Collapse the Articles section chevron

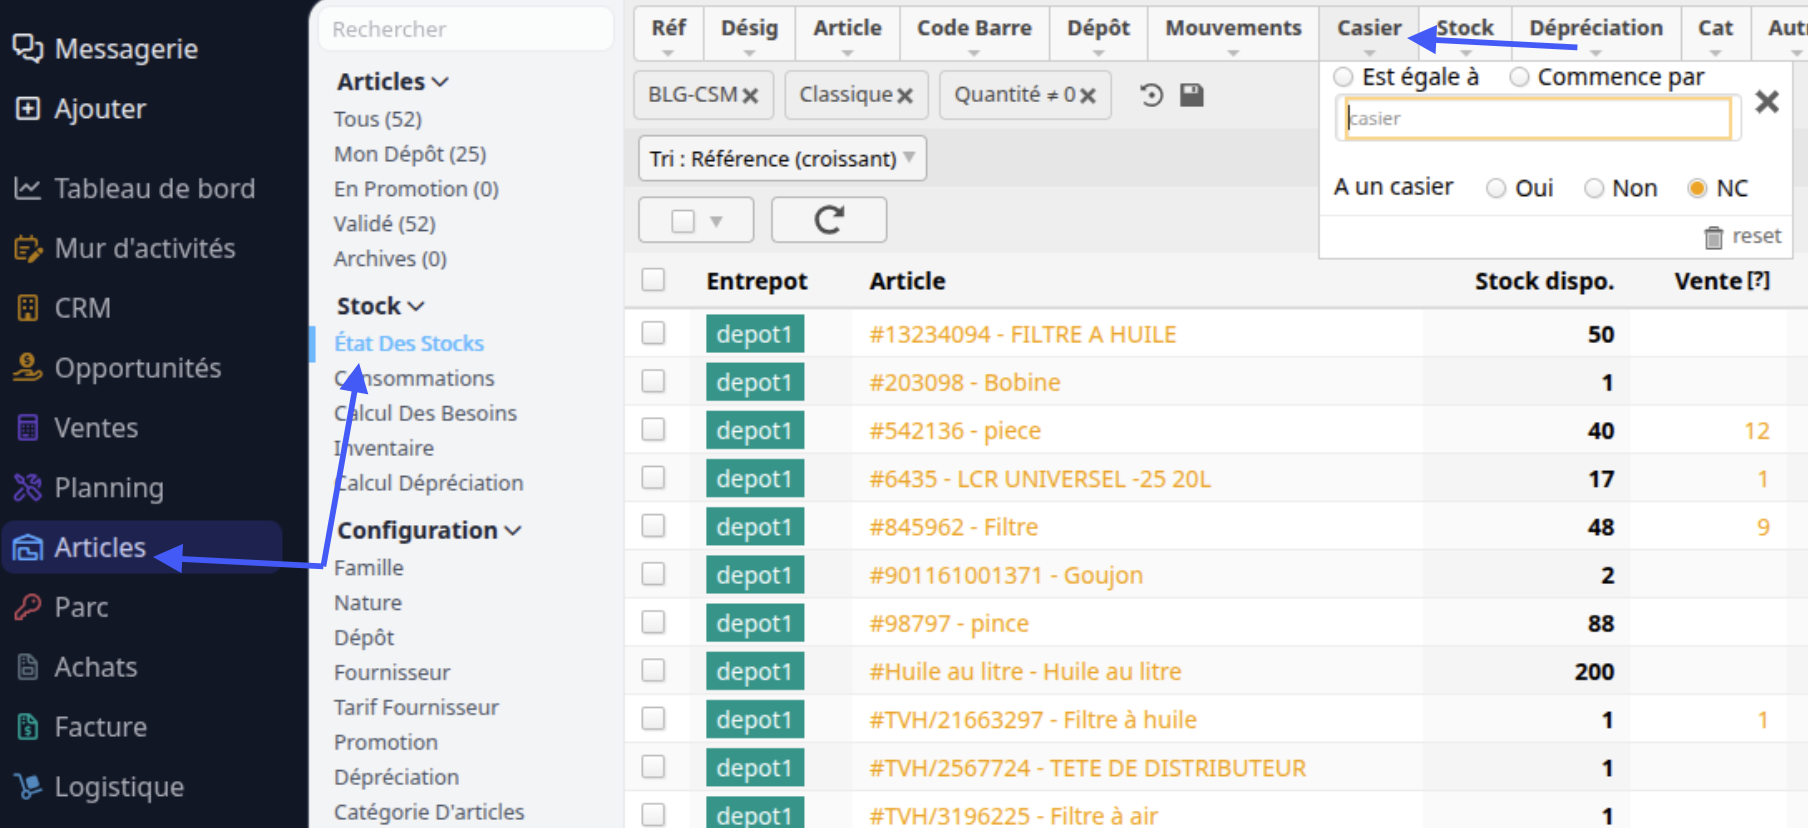pos(440,82)
